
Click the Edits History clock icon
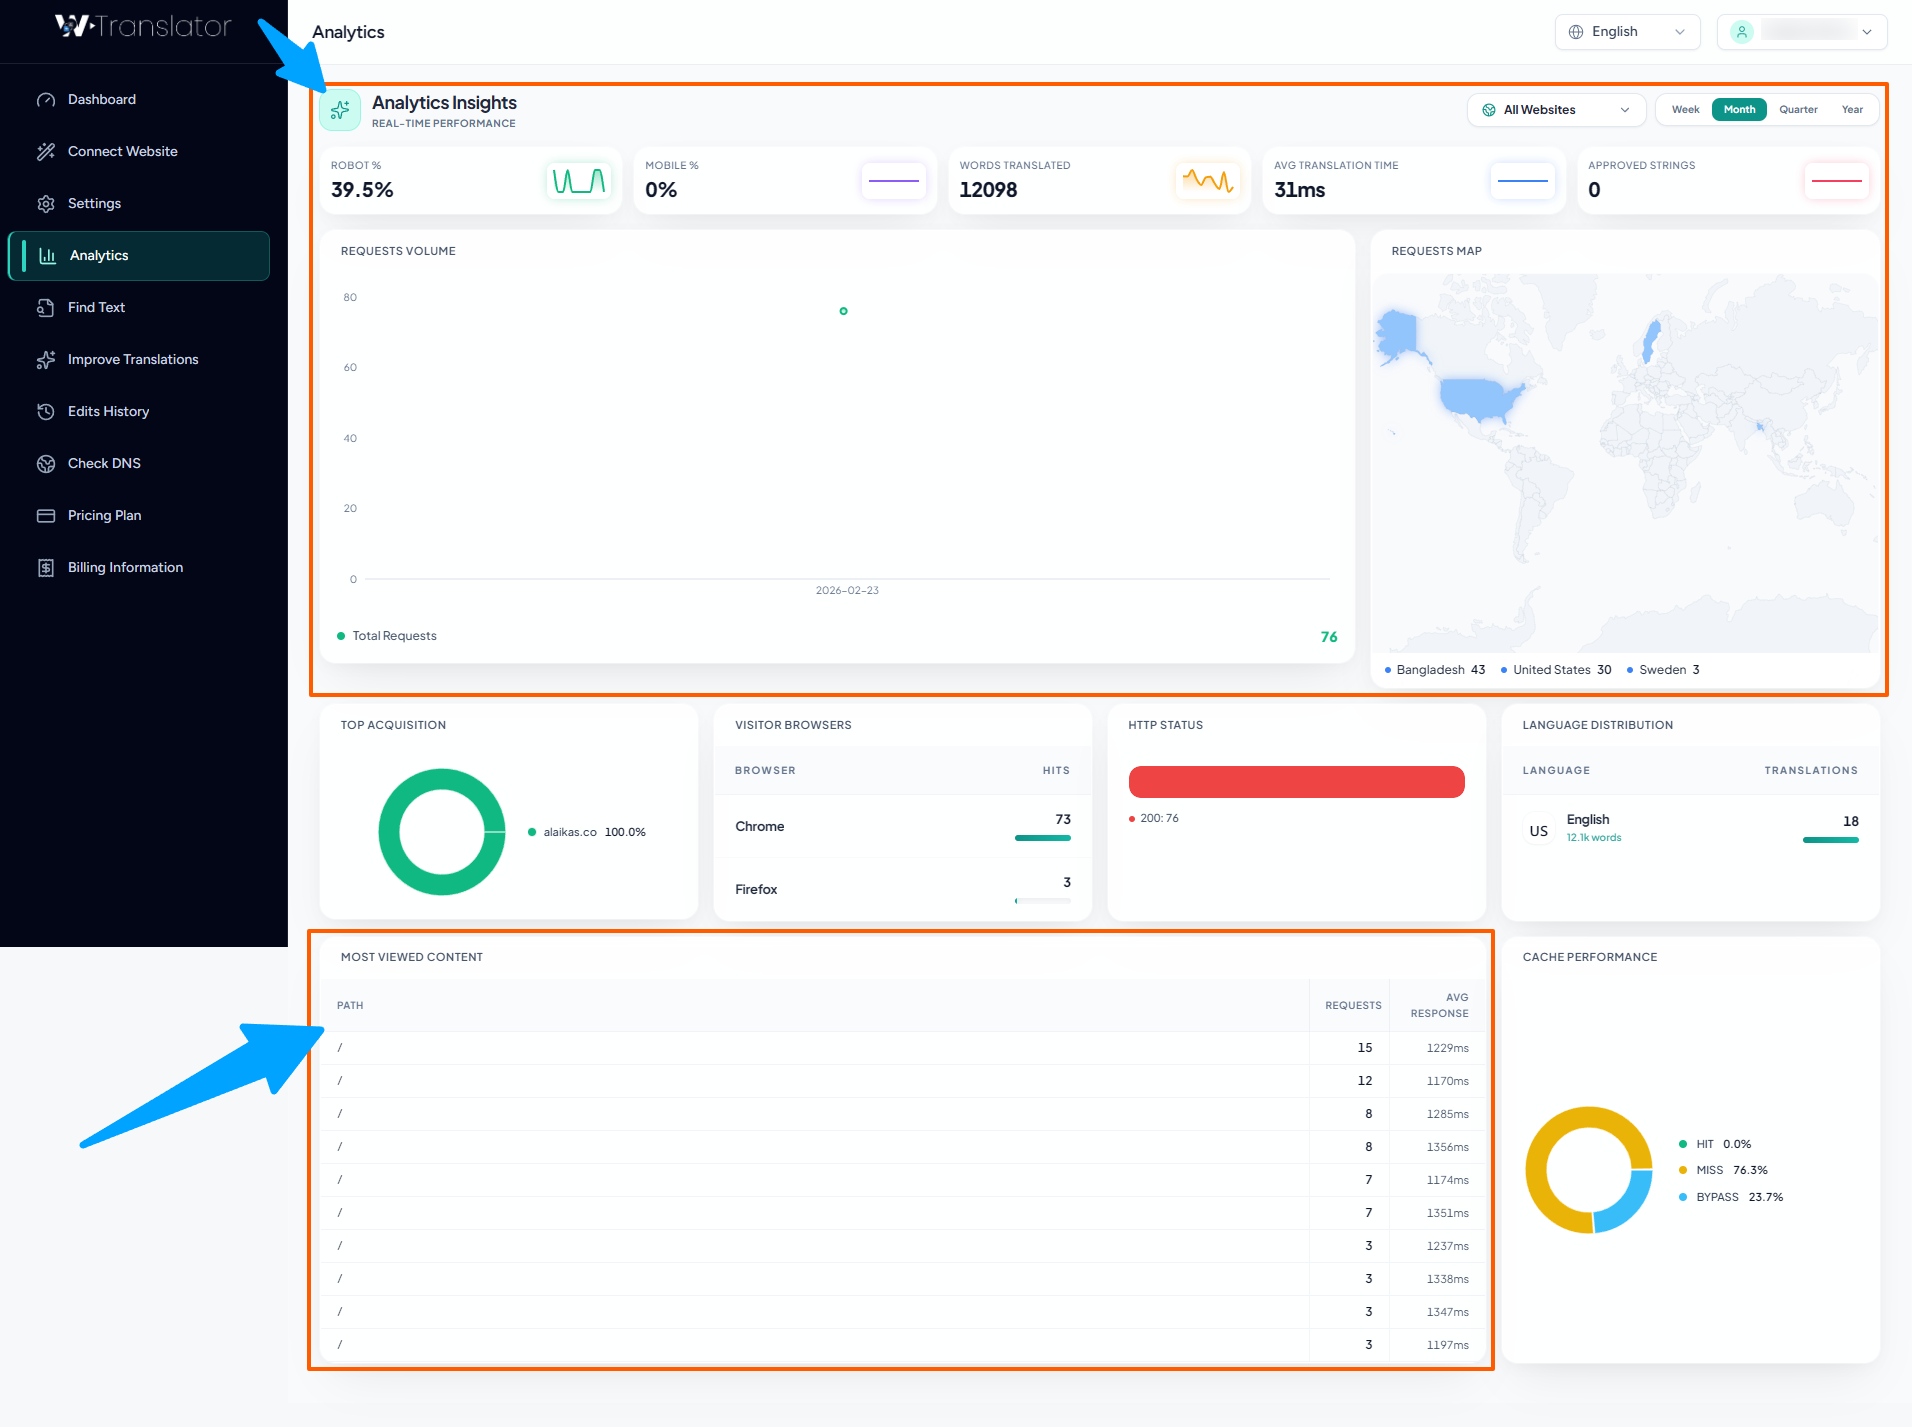[47, 411]
